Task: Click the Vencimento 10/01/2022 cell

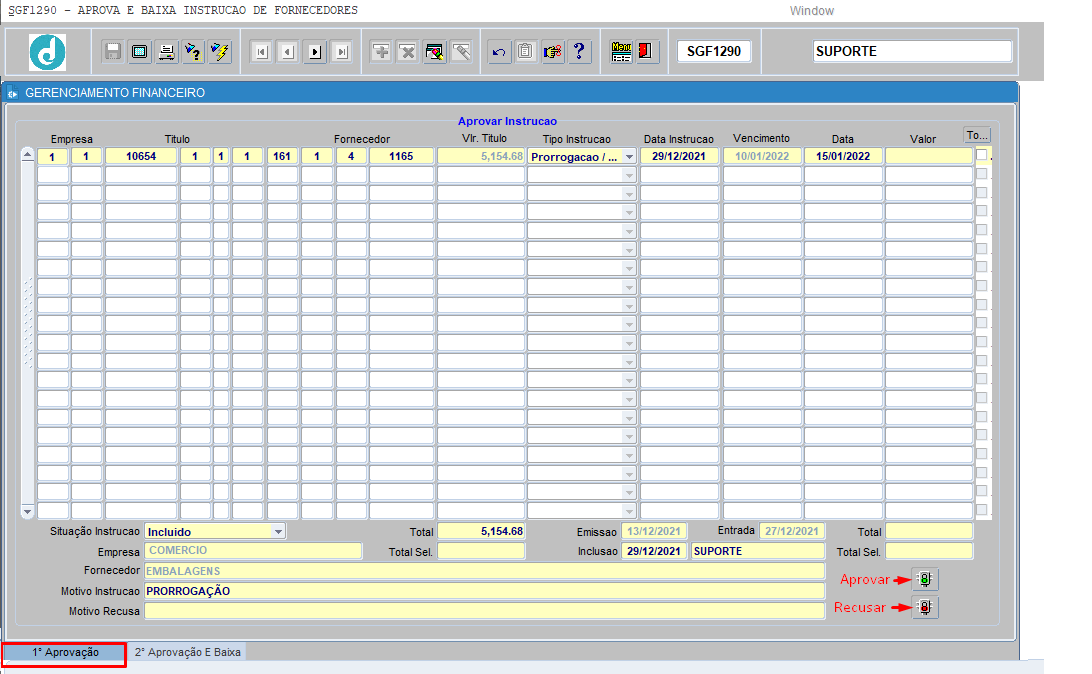Action: point(762,156)
